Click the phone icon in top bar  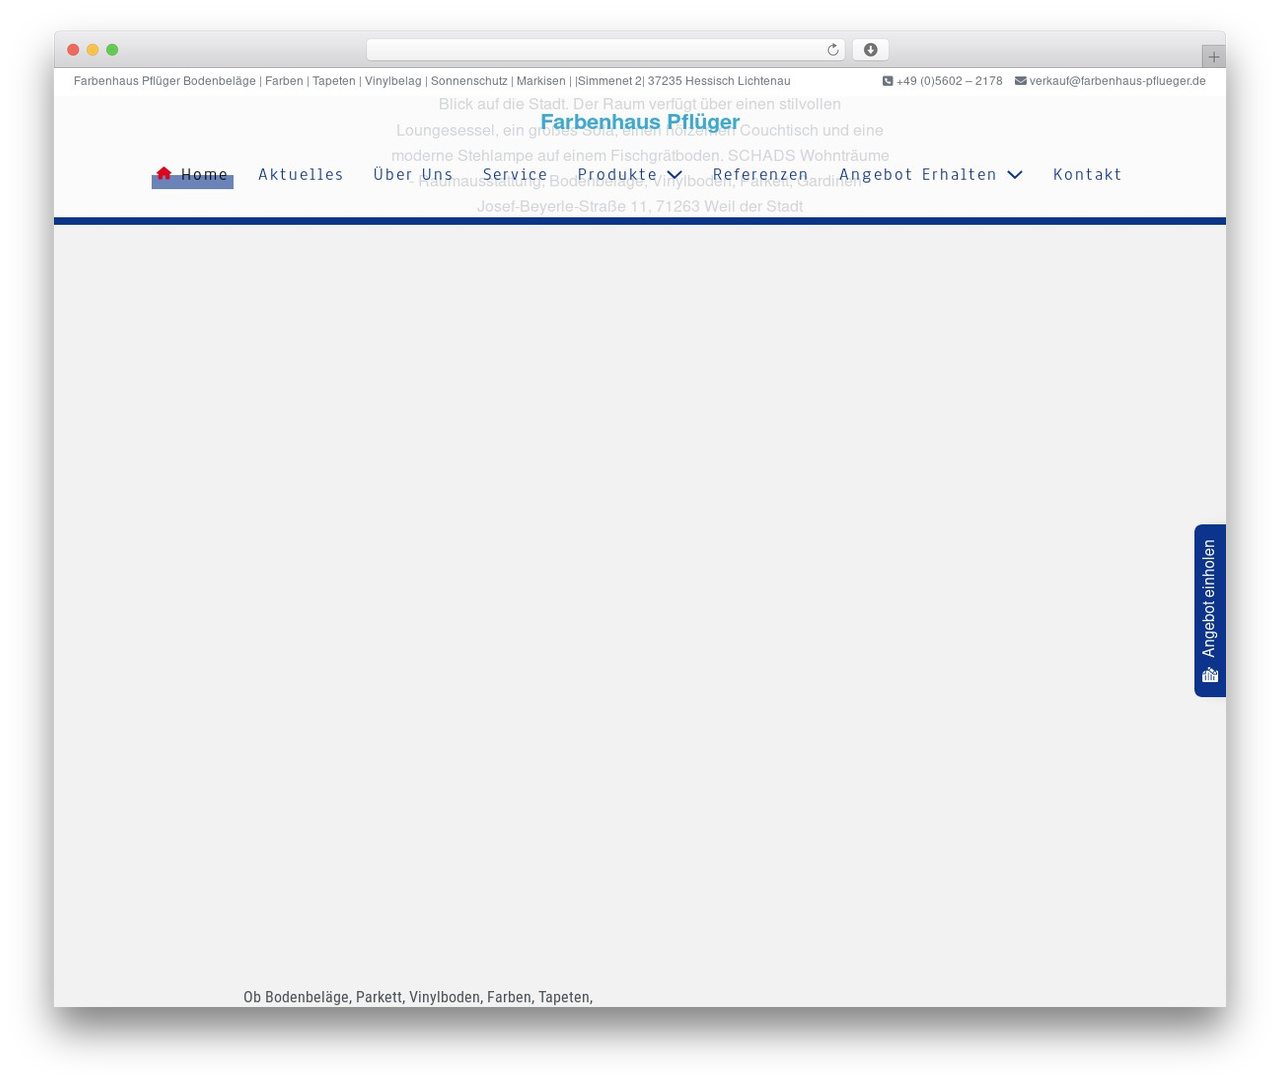coord(887,81)
